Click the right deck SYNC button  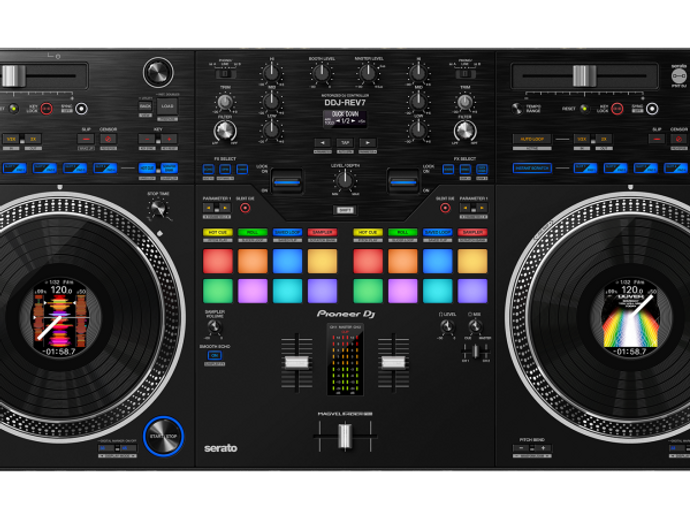pyautogui.click(x=652, y=108)
